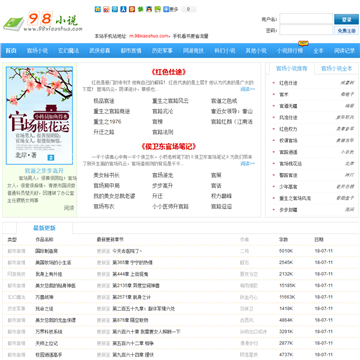Open featured title 《侯卫东官场笔记》

168,146
